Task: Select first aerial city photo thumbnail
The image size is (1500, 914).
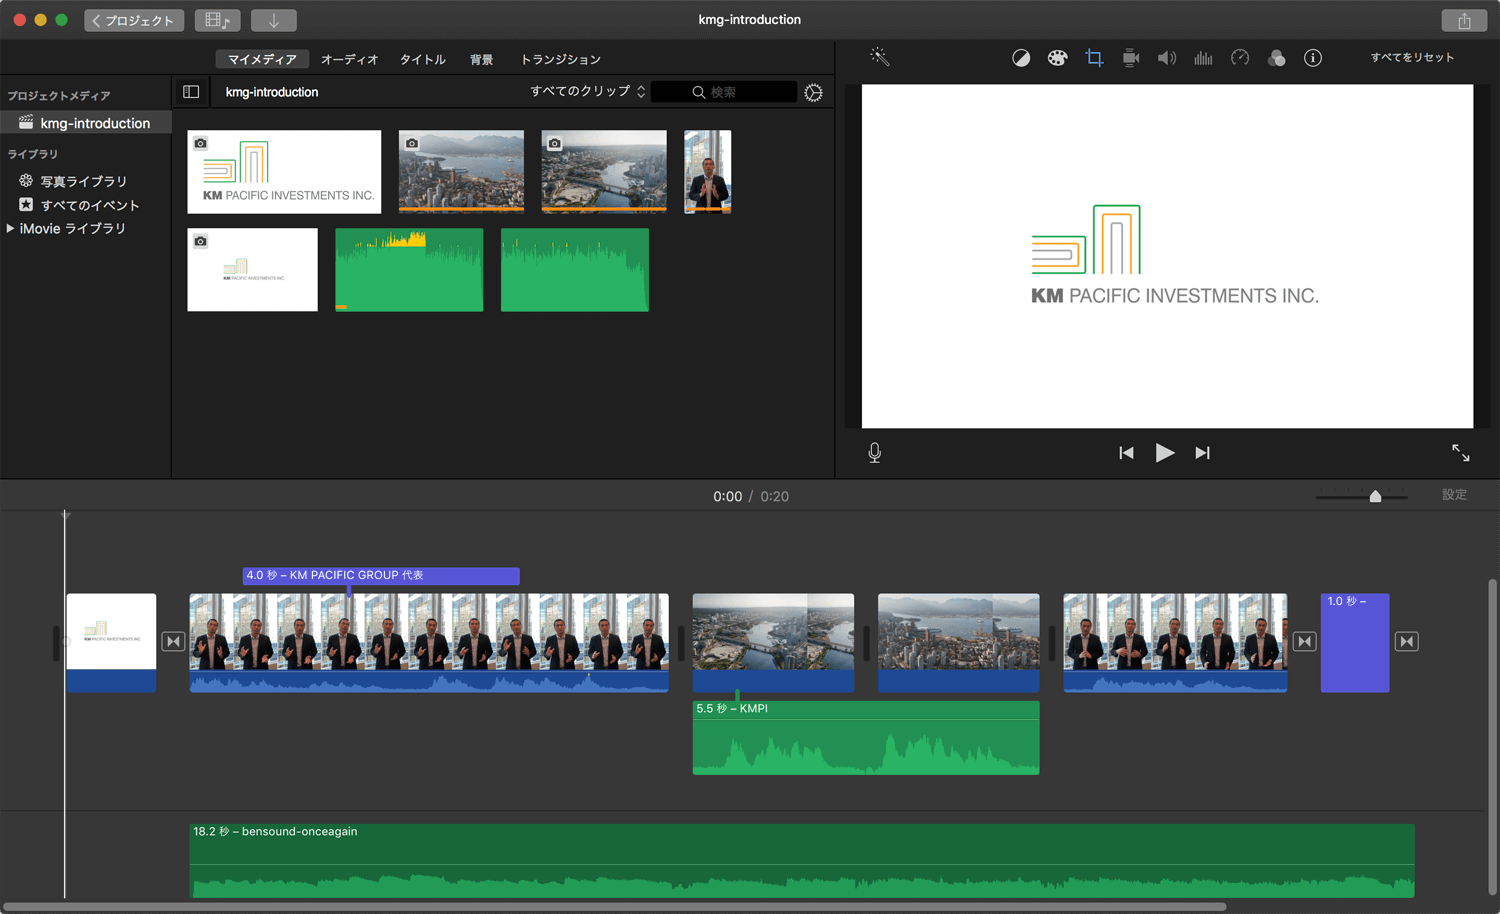Action: click(461, 171)
